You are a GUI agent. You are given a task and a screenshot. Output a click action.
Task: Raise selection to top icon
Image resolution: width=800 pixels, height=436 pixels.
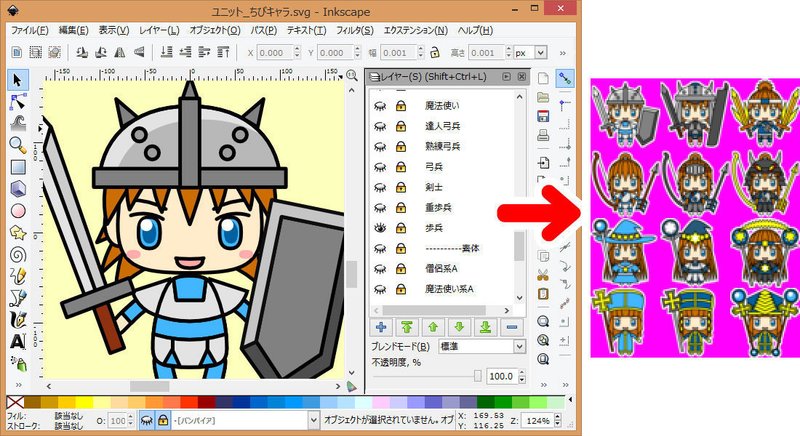(223, 52)
